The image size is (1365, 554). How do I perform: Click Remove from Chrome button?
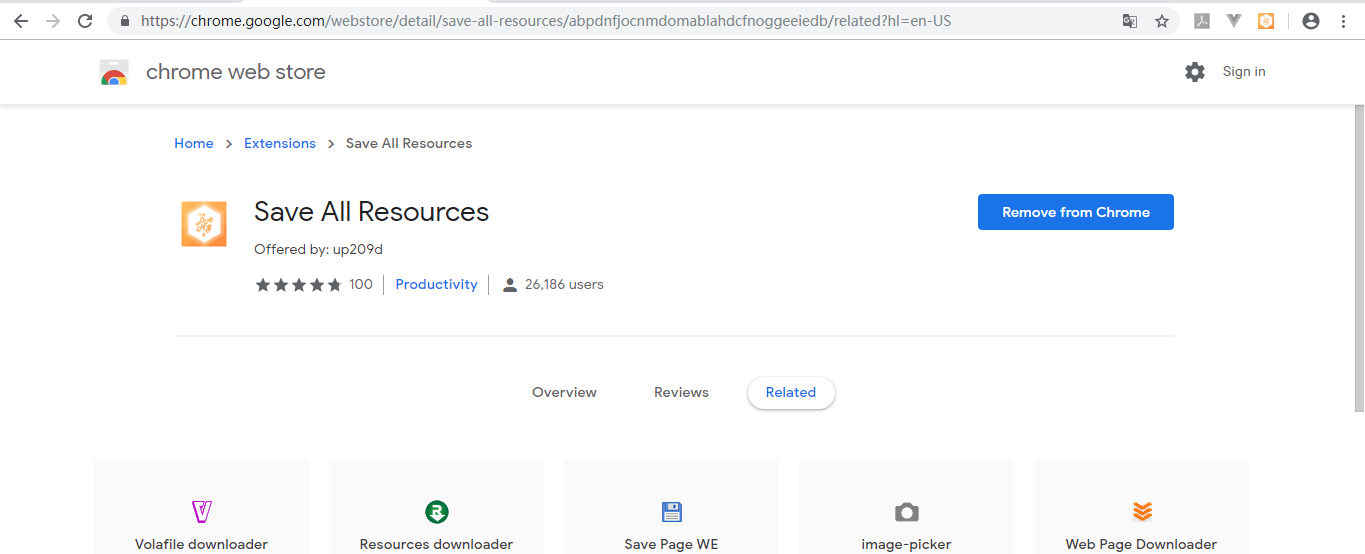[1075, 212]
